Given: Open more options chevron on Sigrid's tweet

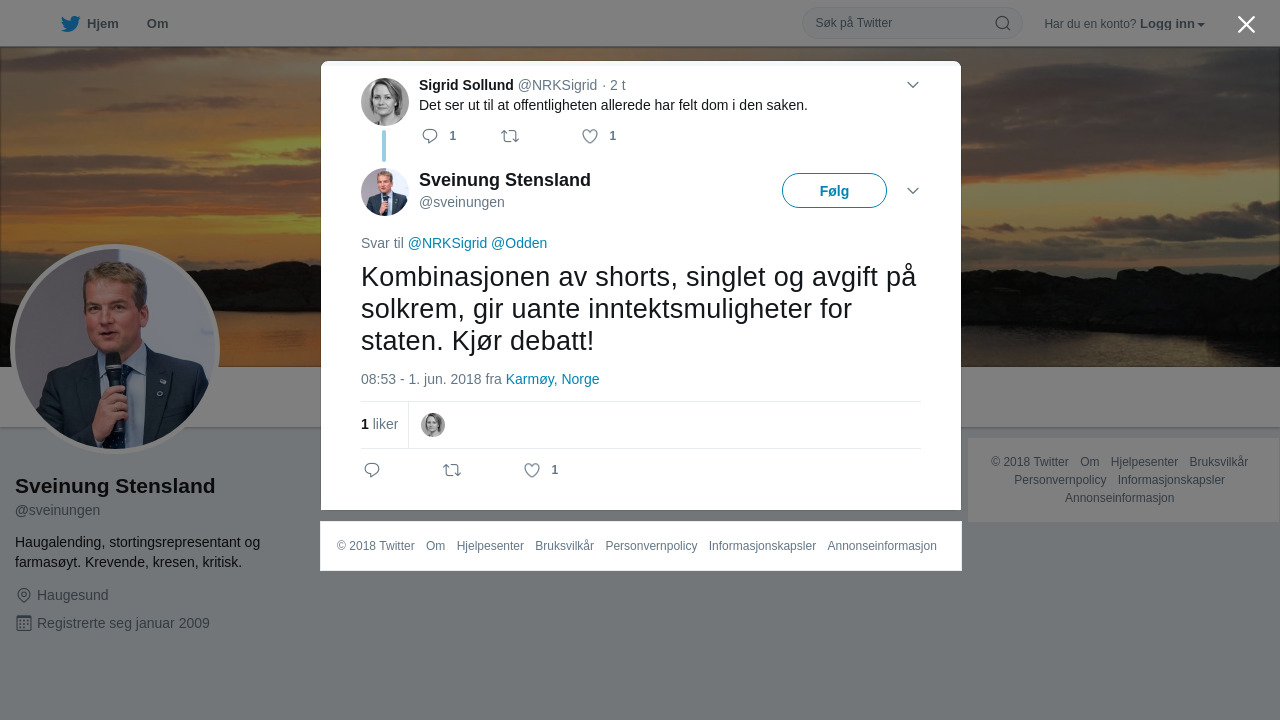Looking at the screenshot, I should pyautogui.click(x=913, y=85).
